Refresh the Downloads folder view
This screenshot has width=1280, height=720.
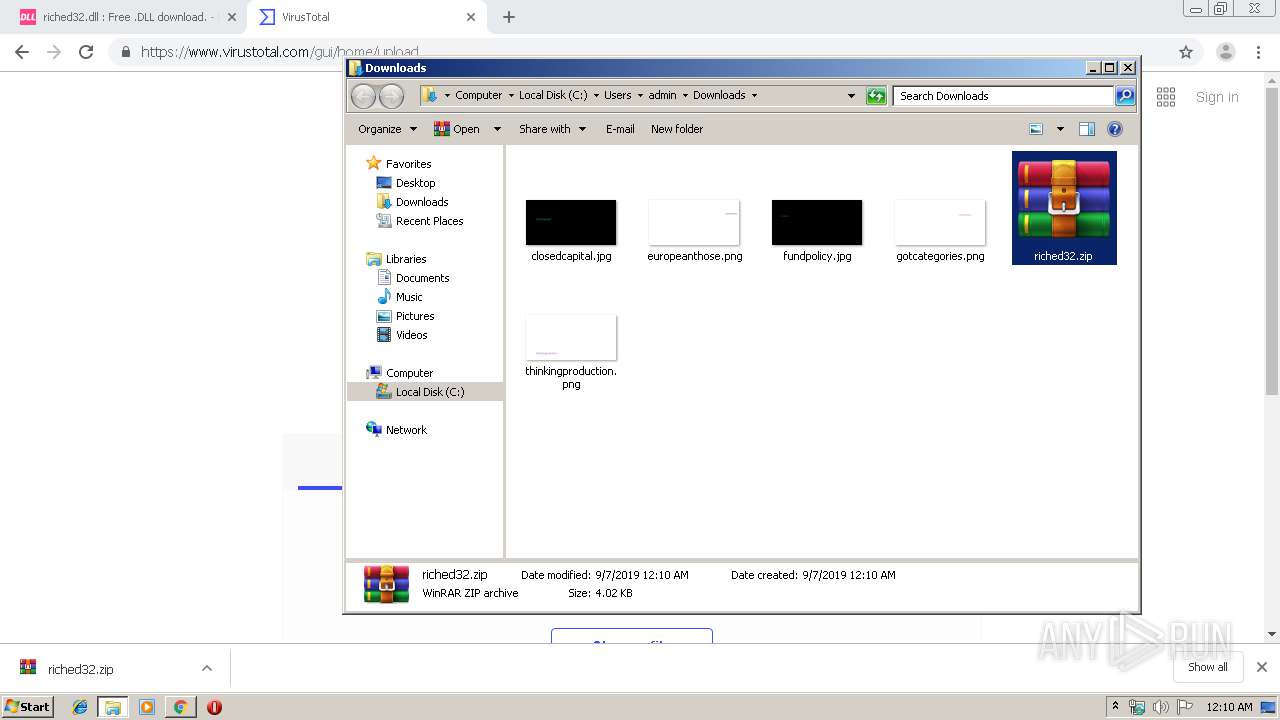click(x=876, y=96)
